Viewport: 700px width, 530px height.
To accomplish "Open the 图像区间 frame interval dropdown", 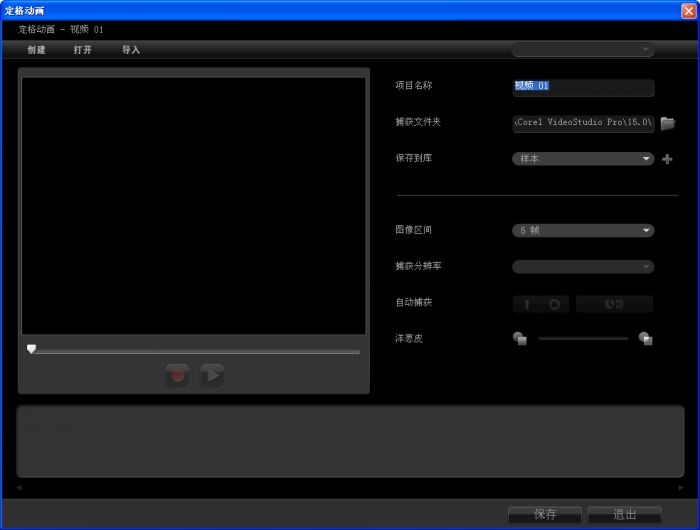I will click(x=583, y=230).
